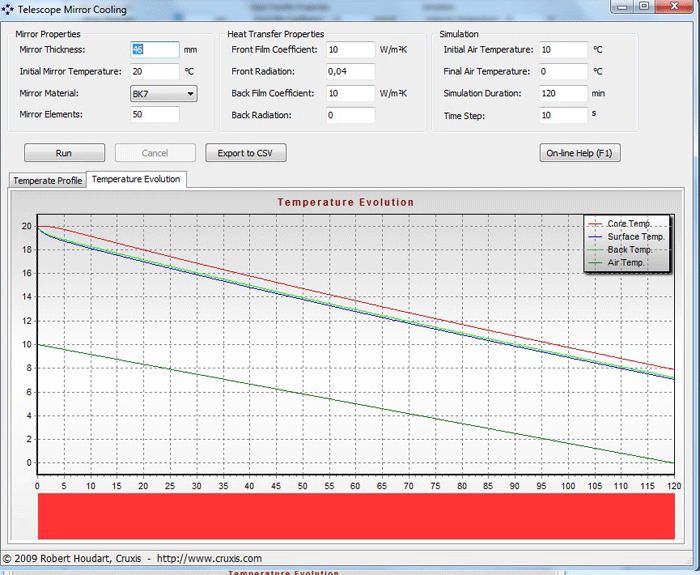Click the Time Step label
The image size is (700, 575).
[x=464, y=116]
